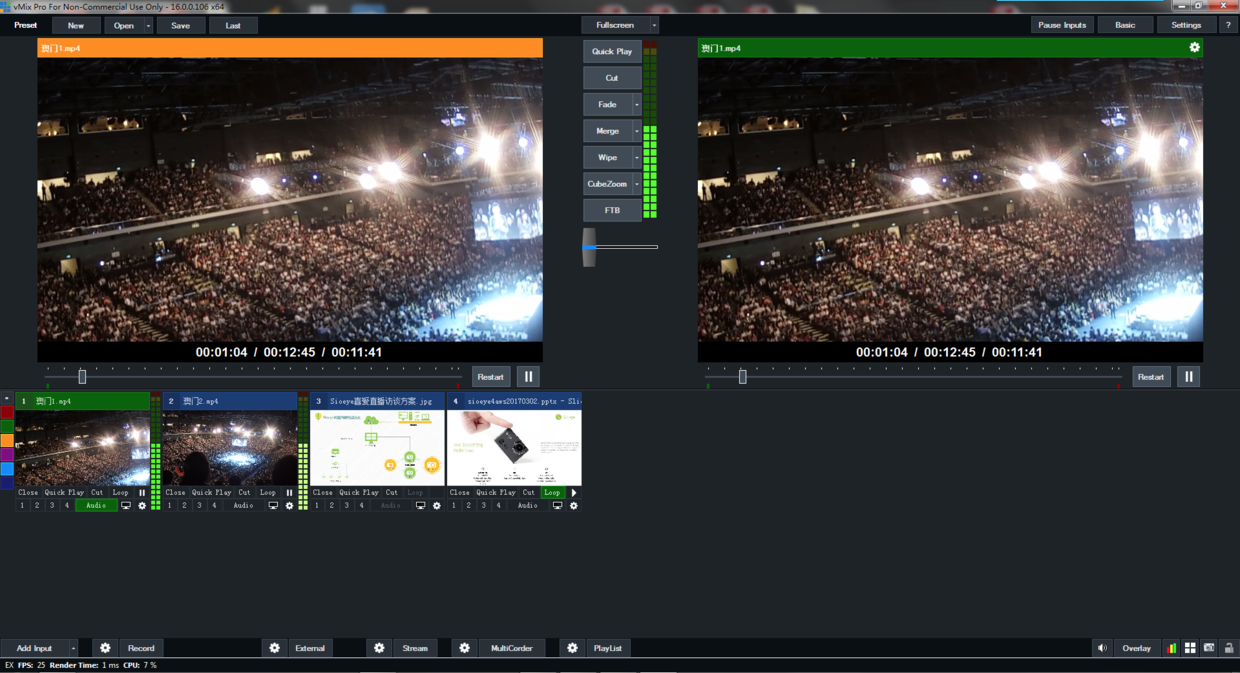Expand the Open preset dropdown arrow
1240x673 pixels.
tap(148, 25)
